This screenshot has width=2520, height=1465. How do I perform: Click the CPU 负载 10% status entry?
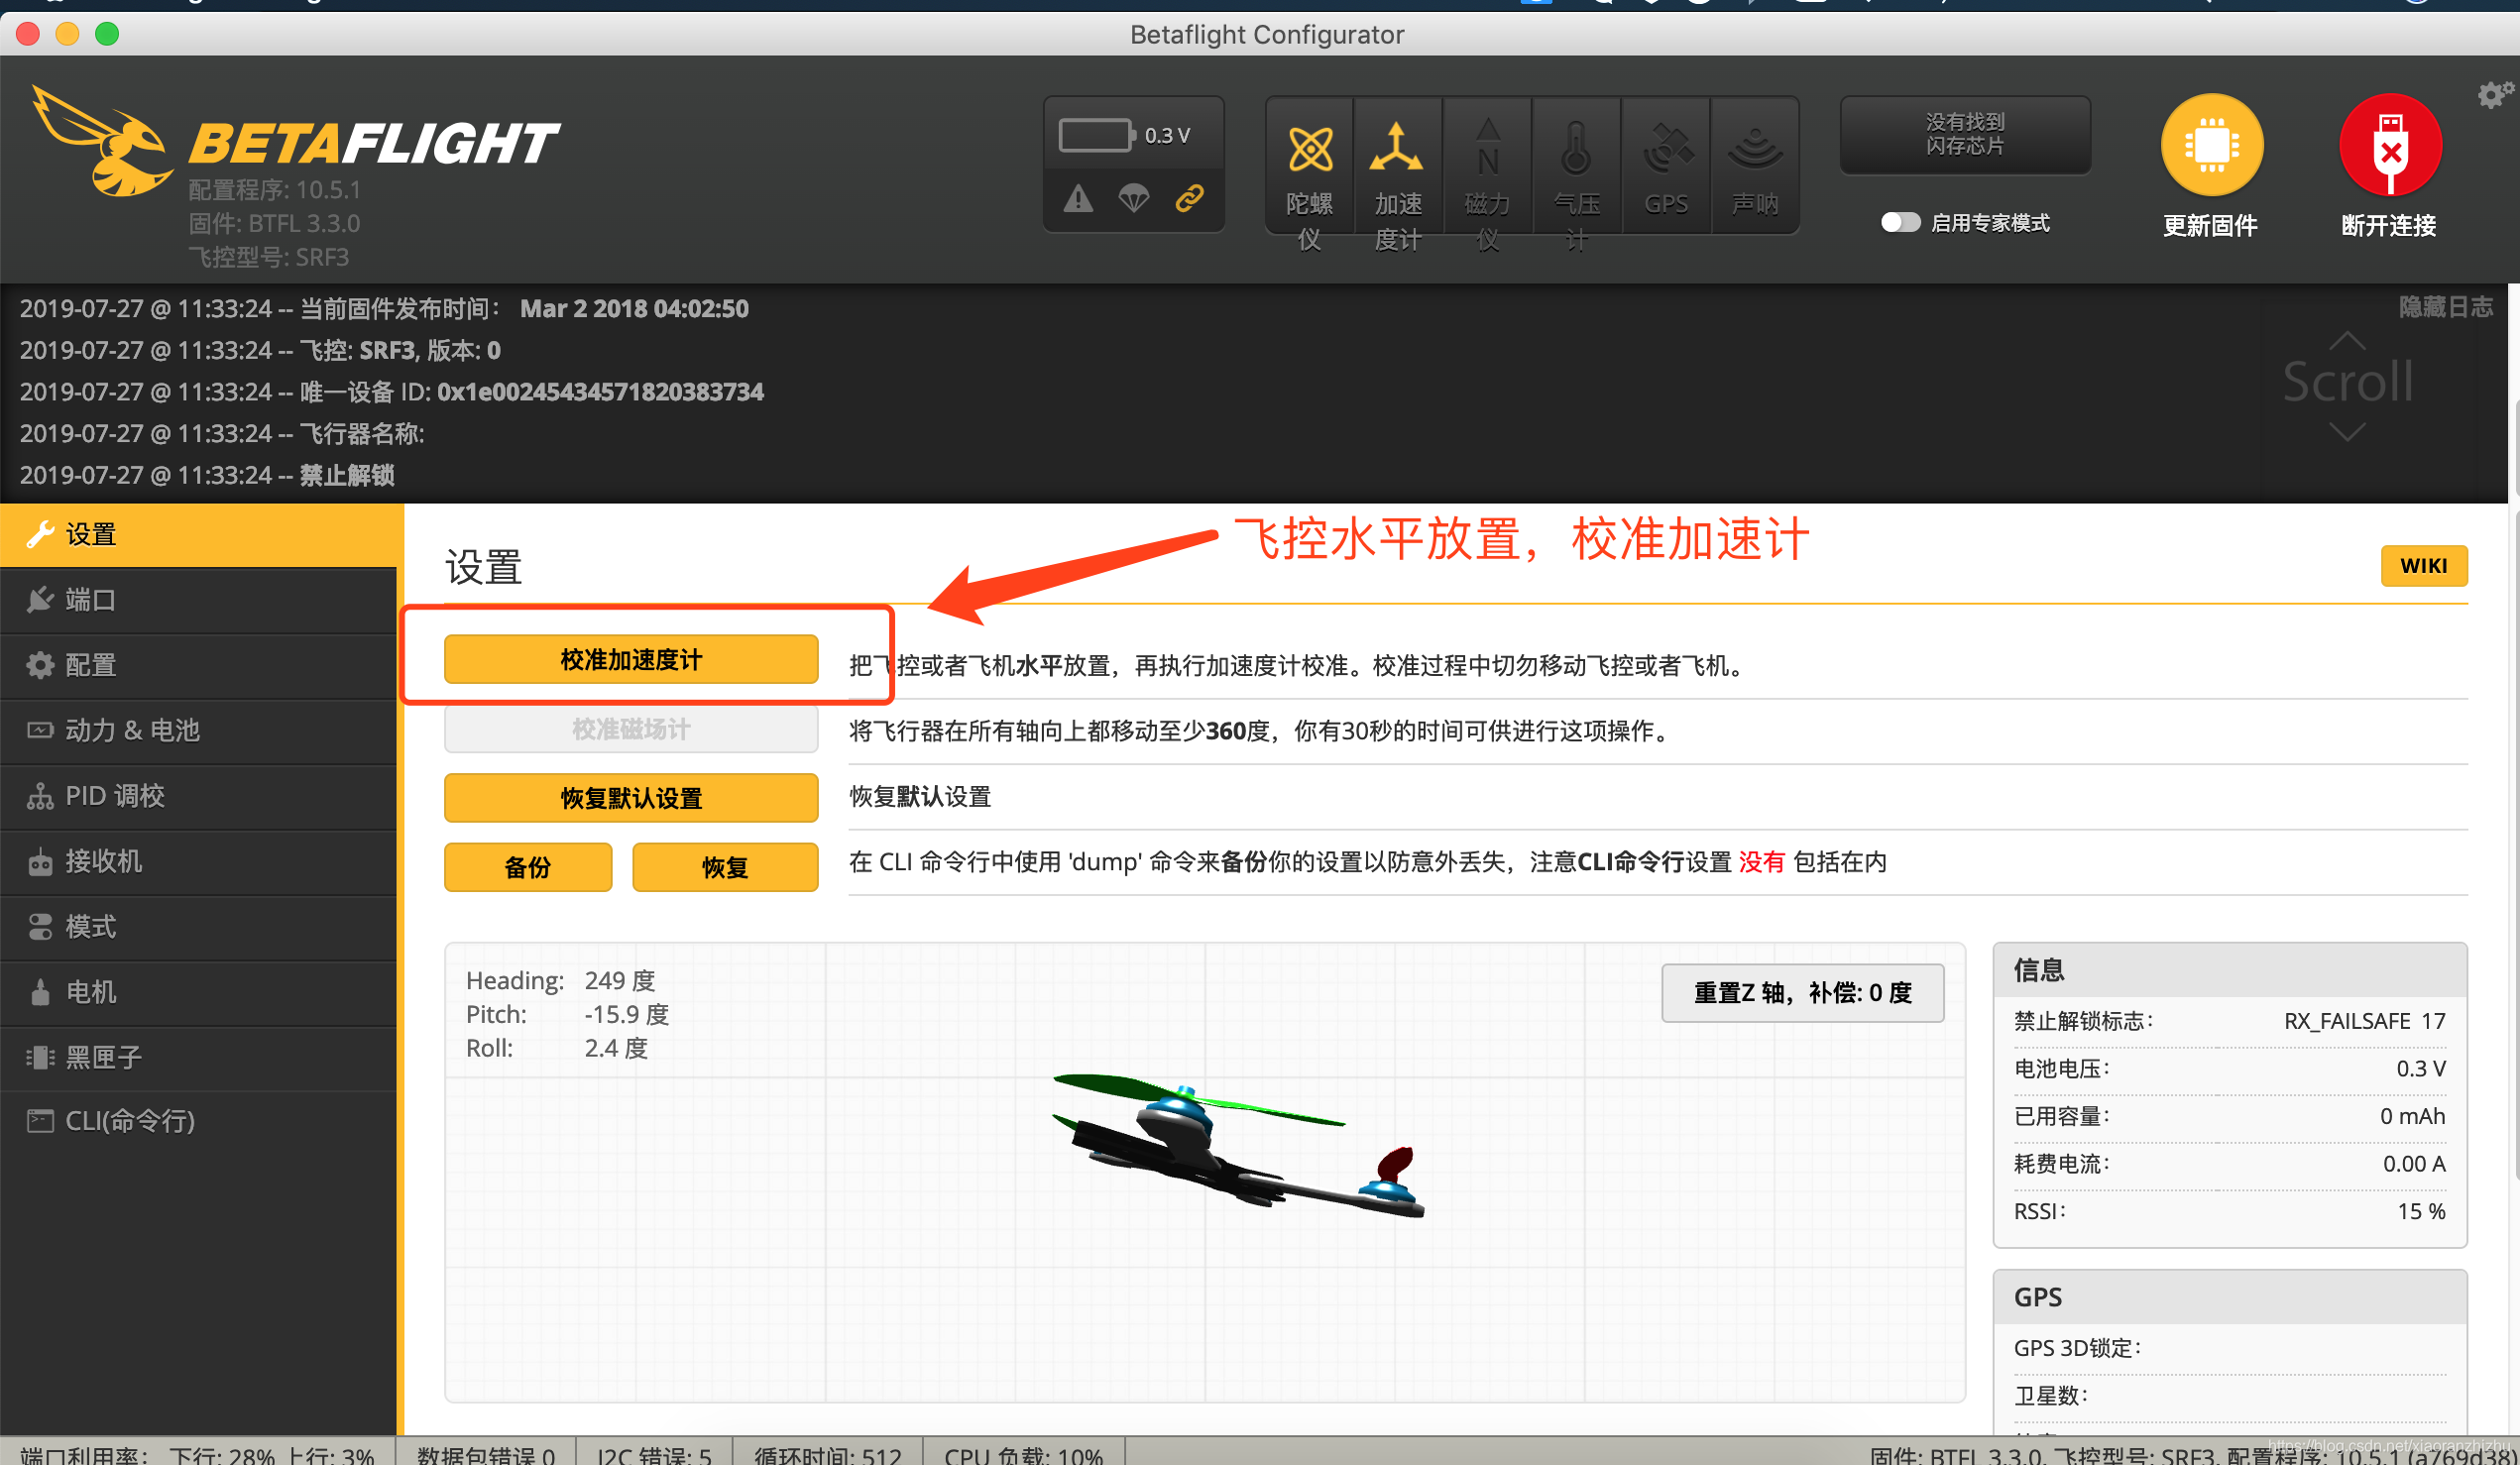(1024, 1455)
